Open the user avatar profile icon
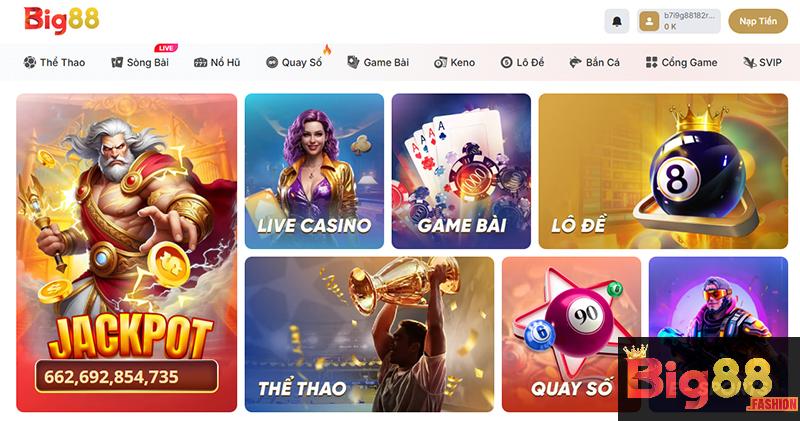 click(649, 22)
